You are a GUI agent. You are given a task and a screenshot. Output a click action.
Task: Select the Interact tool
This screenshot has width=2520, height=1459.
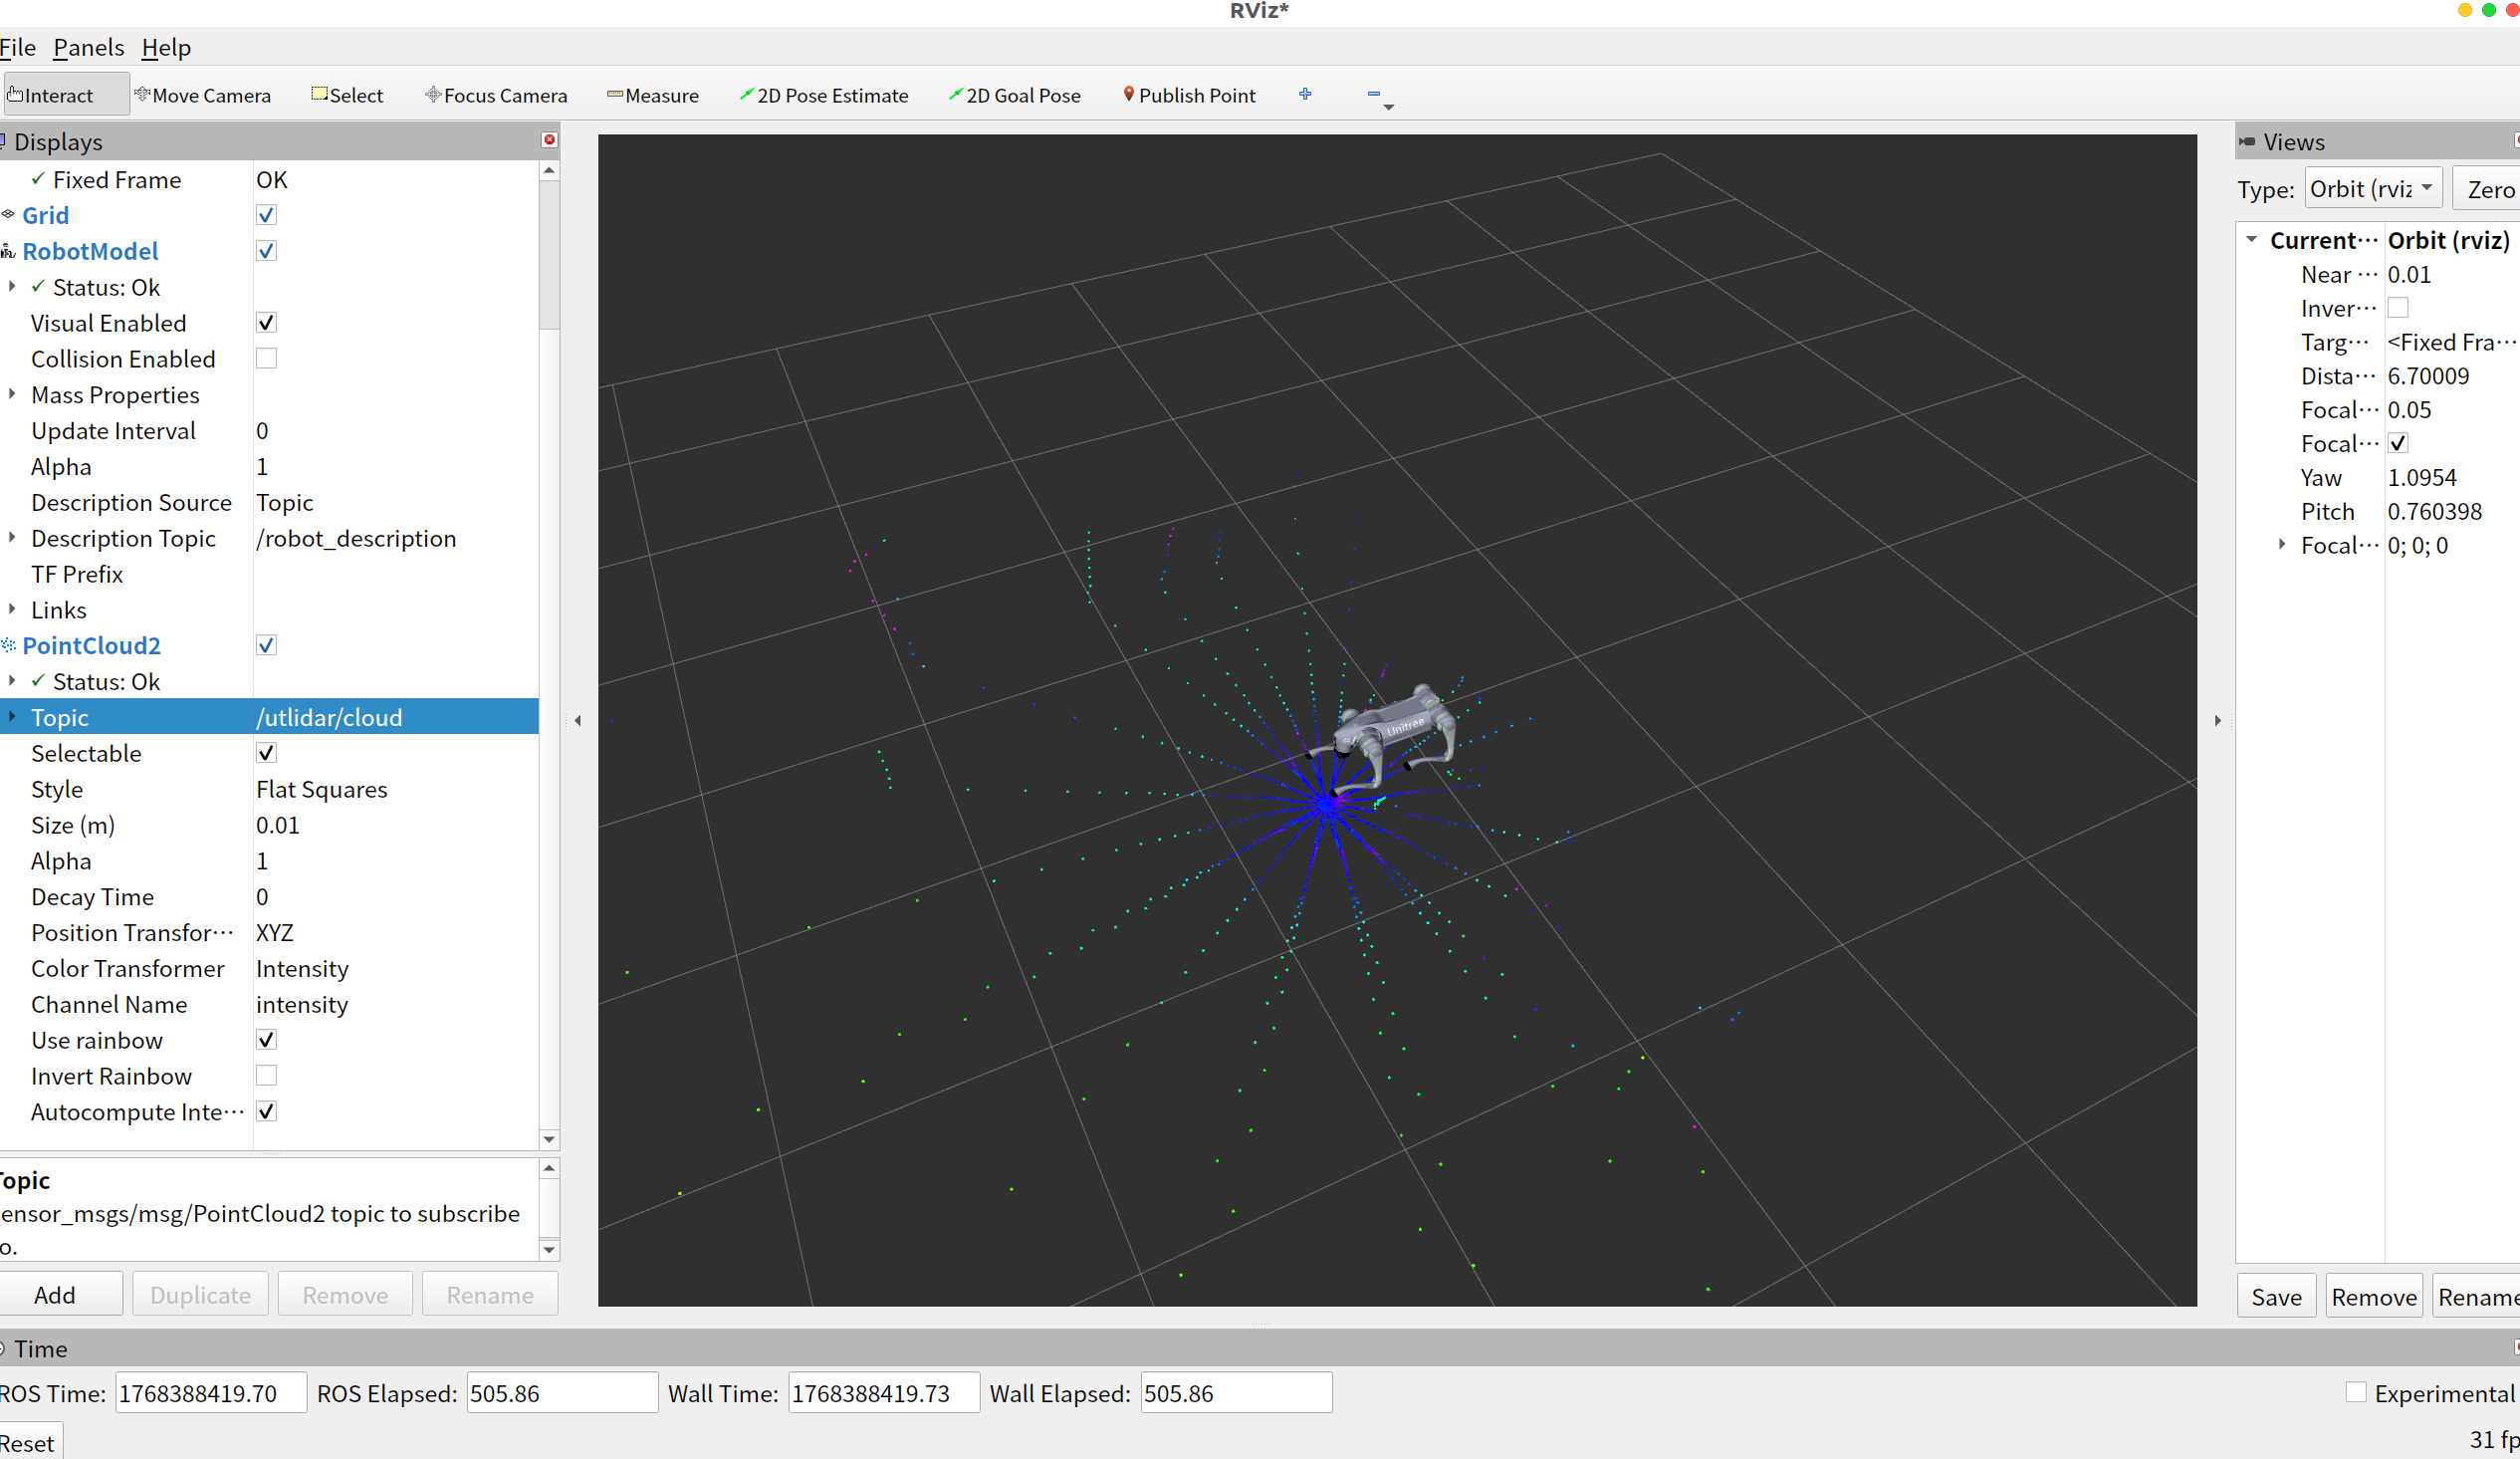pos(52,95)
